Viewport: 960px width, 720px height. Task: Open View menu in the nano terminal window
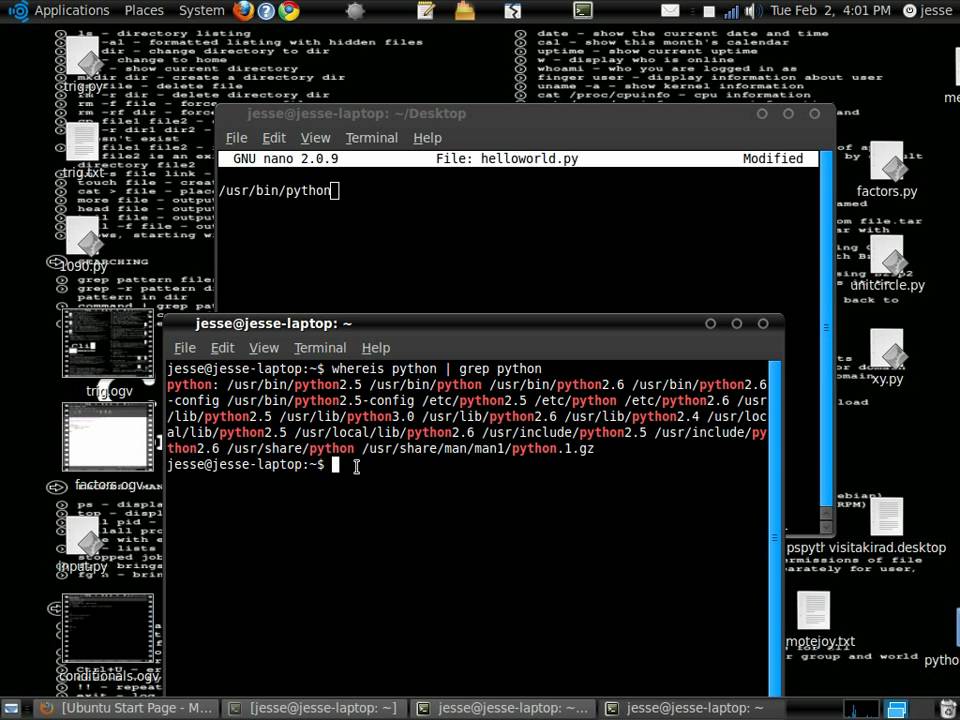(315, 138)
